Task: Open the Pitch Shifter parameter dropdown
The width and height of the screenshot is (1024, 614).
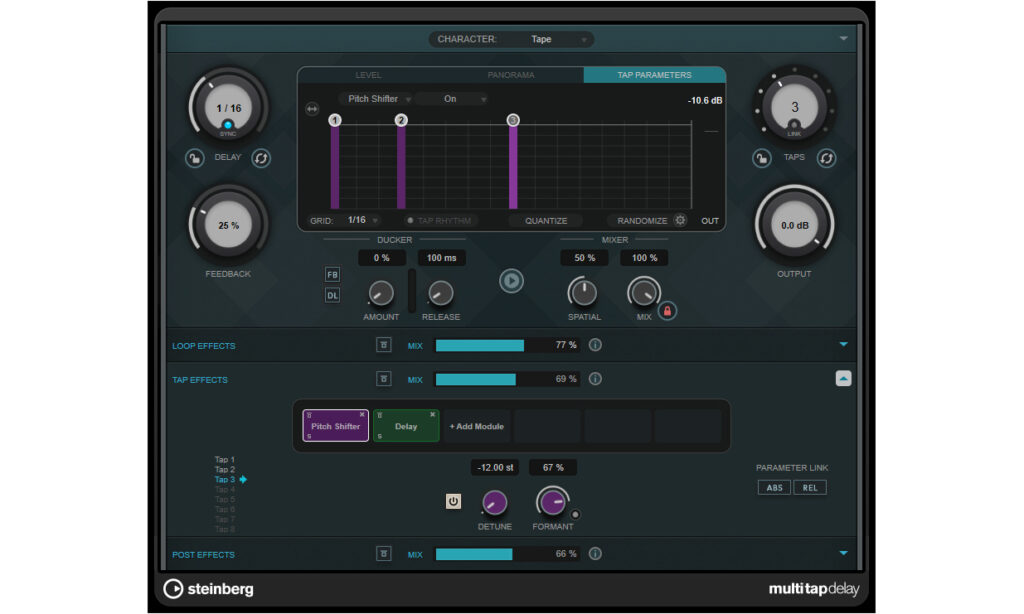Action: 377,99
